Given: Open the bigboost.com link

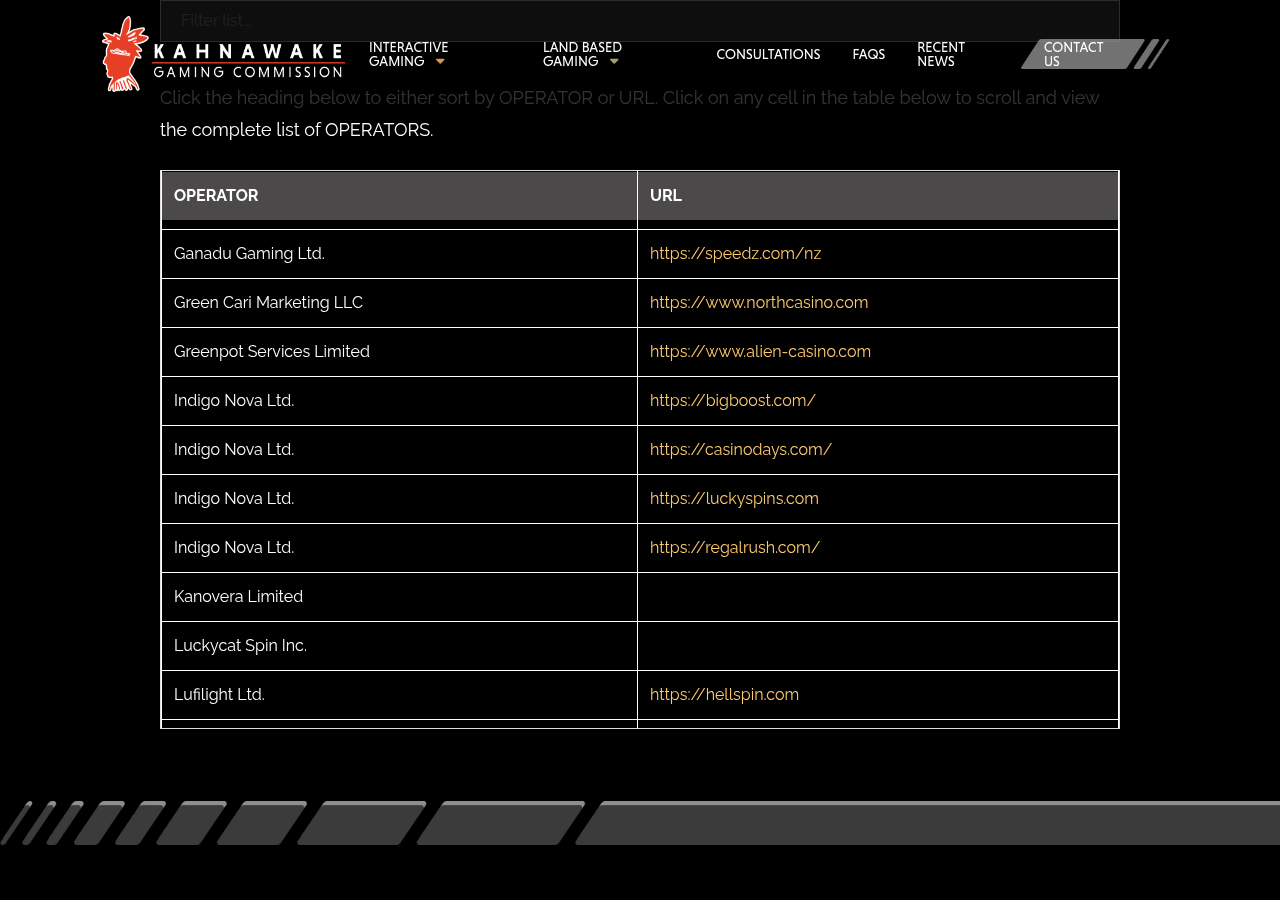Looking at the screenshot, I should click(733, 401).
